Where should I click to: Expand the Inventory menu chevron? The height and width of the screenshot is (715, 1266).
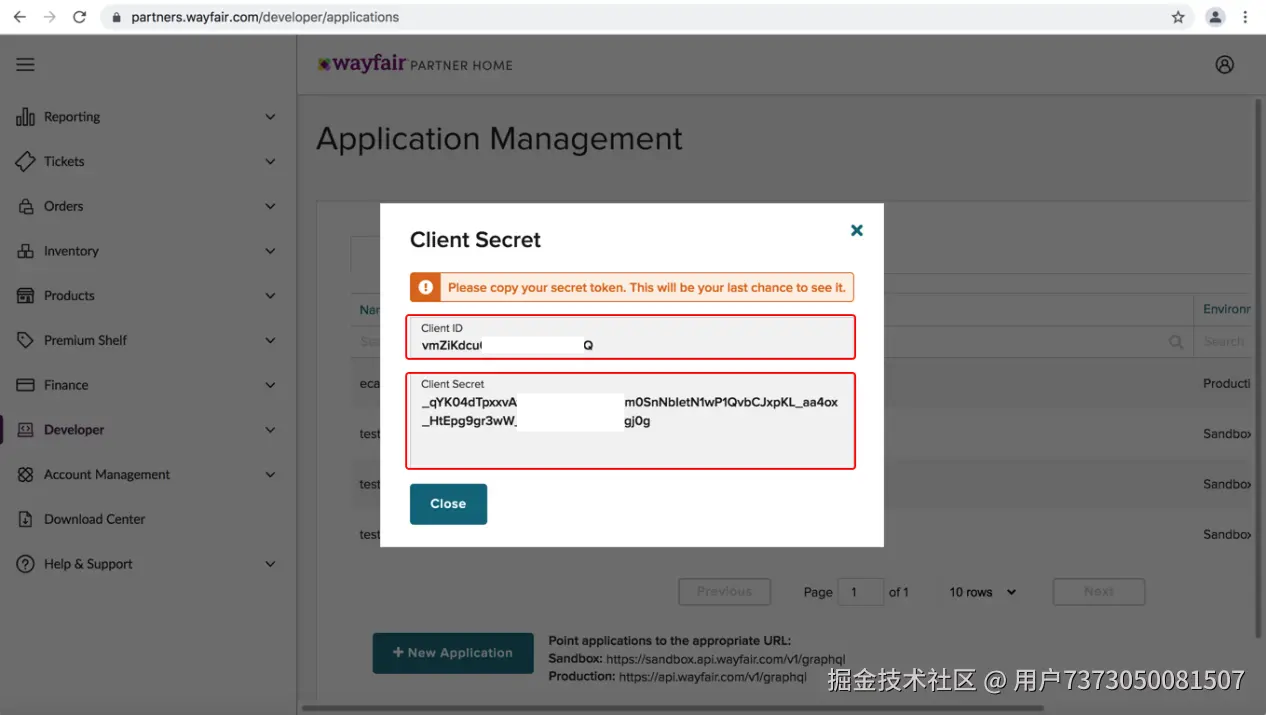(270, 251)
